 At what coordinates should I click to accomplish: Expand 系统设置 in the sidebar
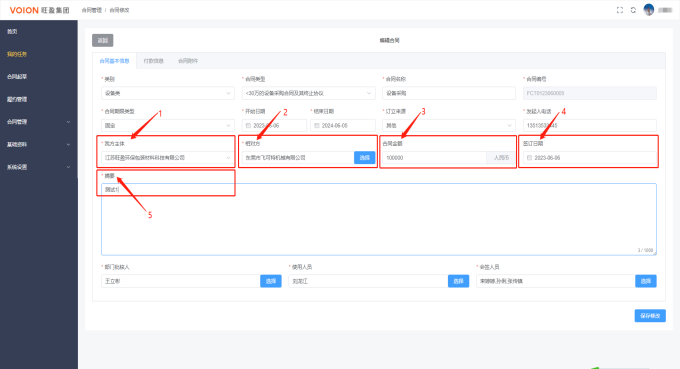39,167
